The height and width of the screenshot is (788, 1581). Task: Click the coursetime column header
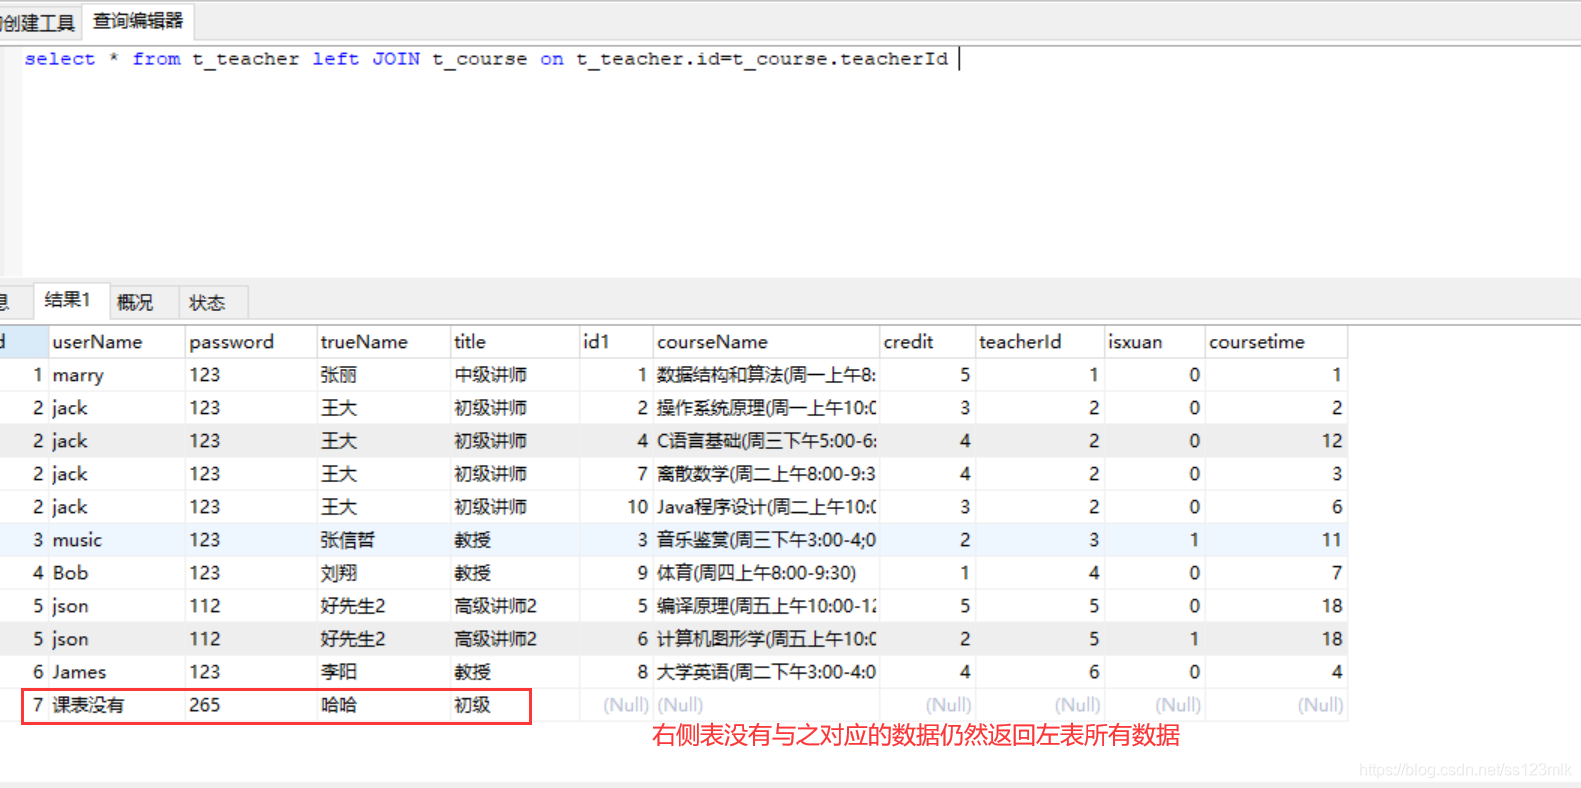point(1276,342)
